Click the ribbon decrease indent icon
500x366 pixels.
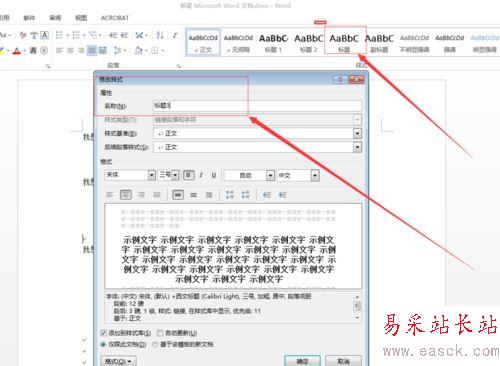point(113,35)
